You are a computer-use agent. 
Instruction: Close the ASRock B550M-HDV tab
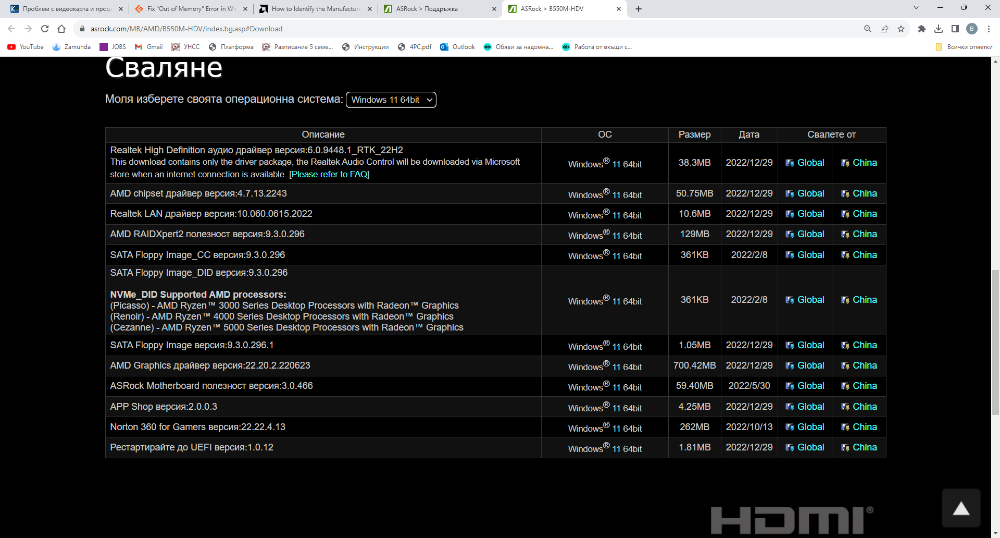click(619, 9)
